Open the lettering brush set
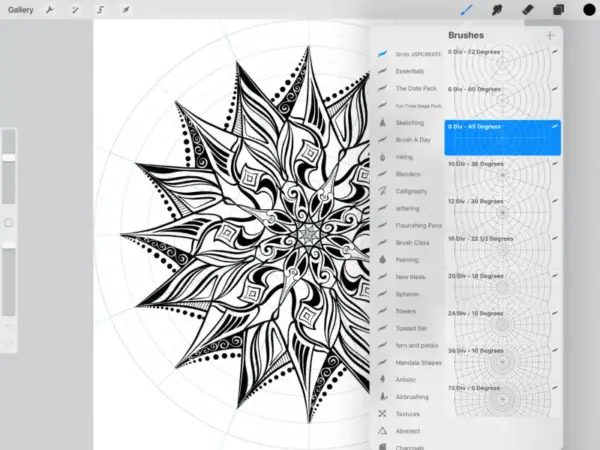This screenshot has height=450, width=600. (409, 209)
